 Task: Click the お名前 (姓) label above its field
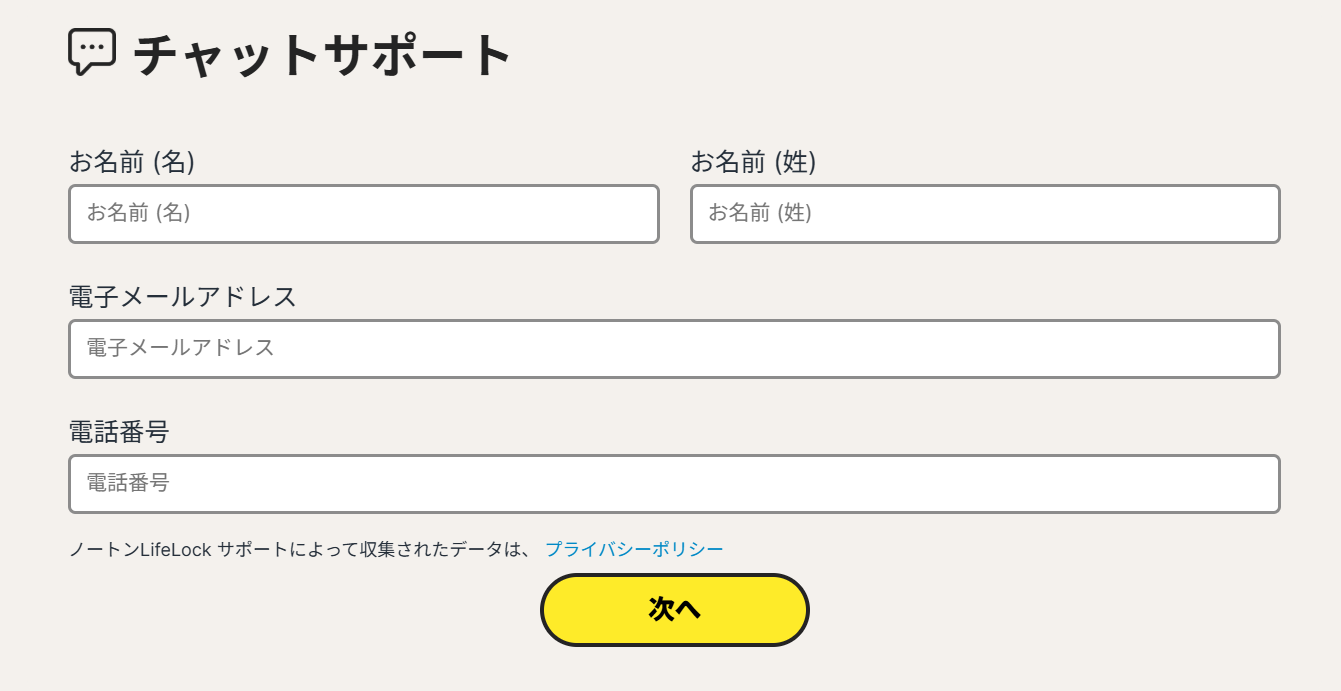(x=753, y=162)
